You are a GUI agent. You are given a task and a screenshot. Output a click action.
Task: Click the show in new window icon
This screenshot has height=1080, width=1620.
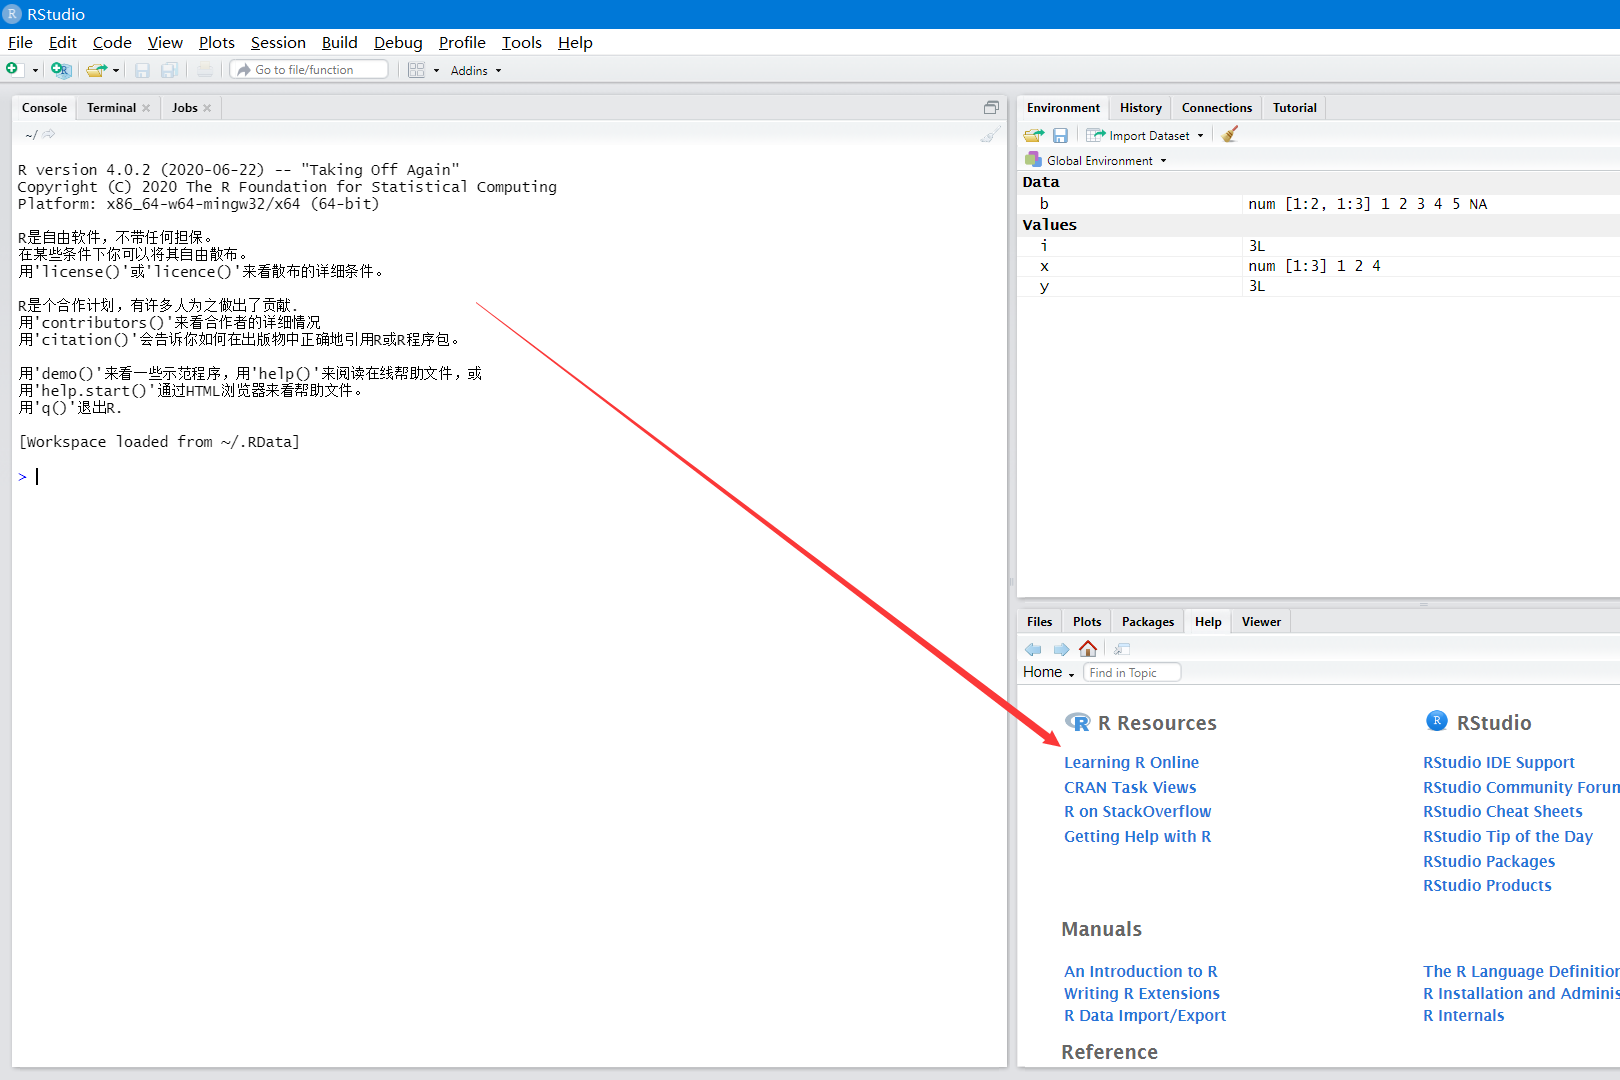coord(1122,649)
